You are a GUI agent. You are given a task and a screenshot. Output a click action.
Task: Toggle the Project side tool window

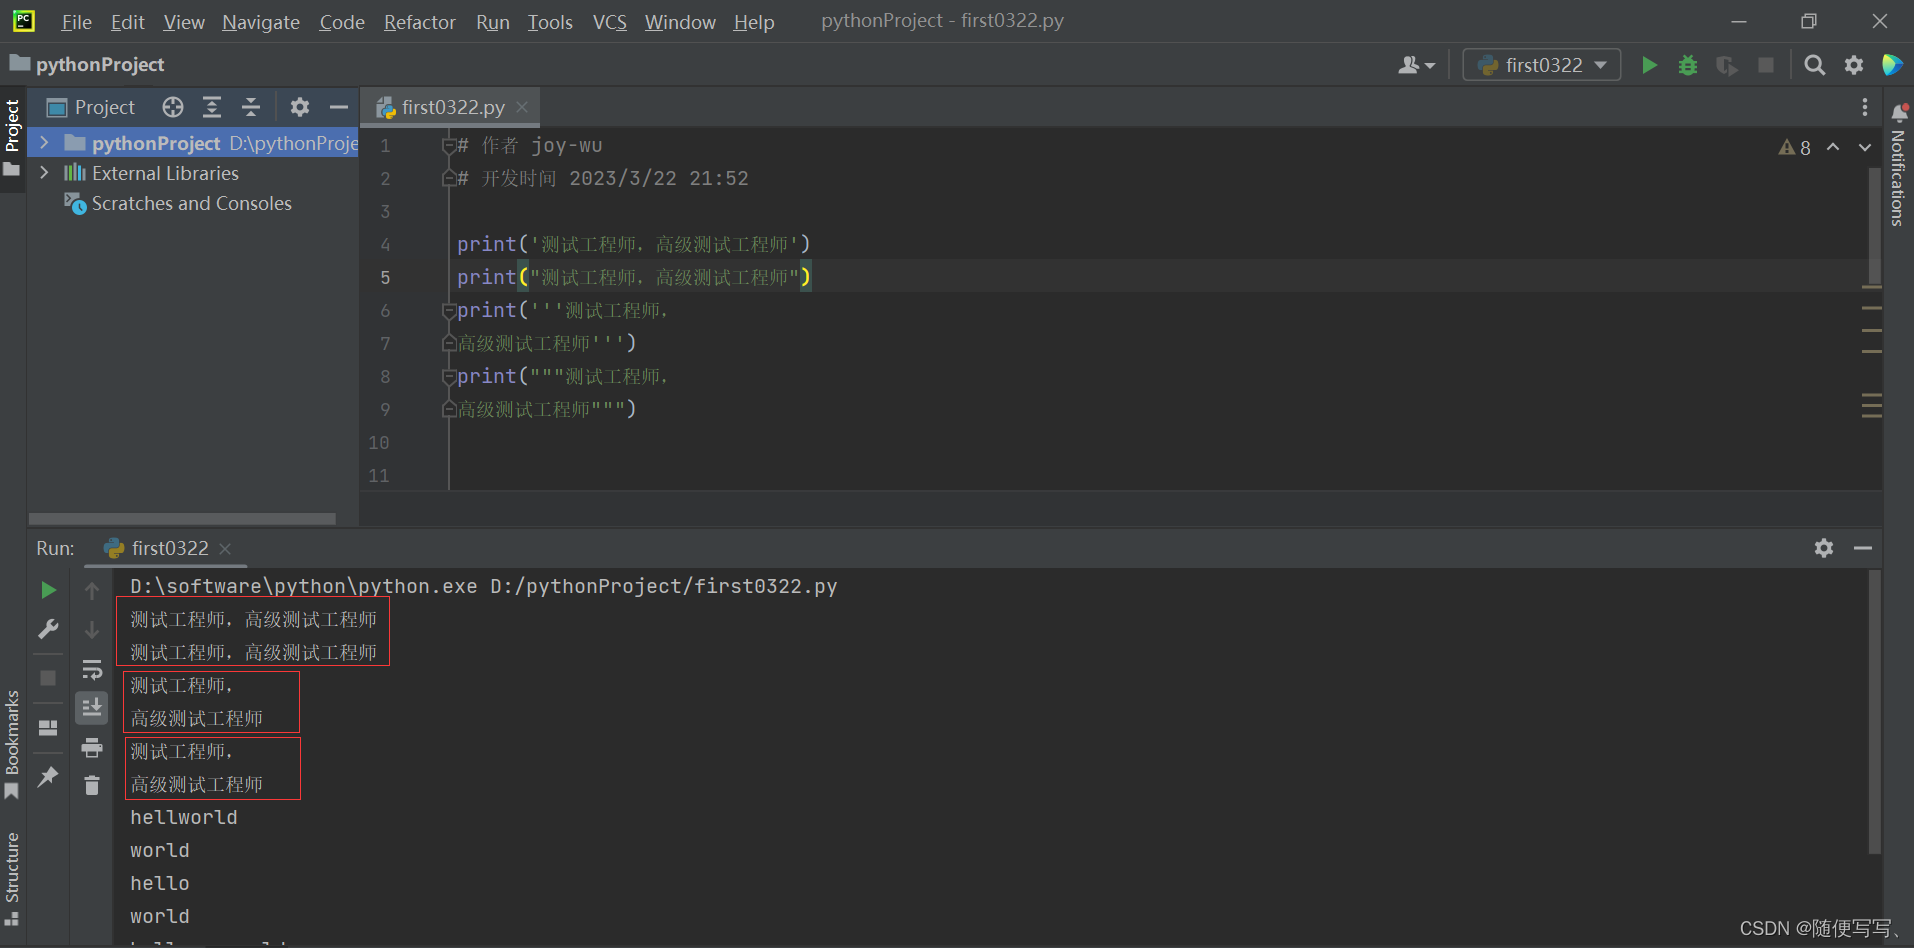click(x=12, y=137)
